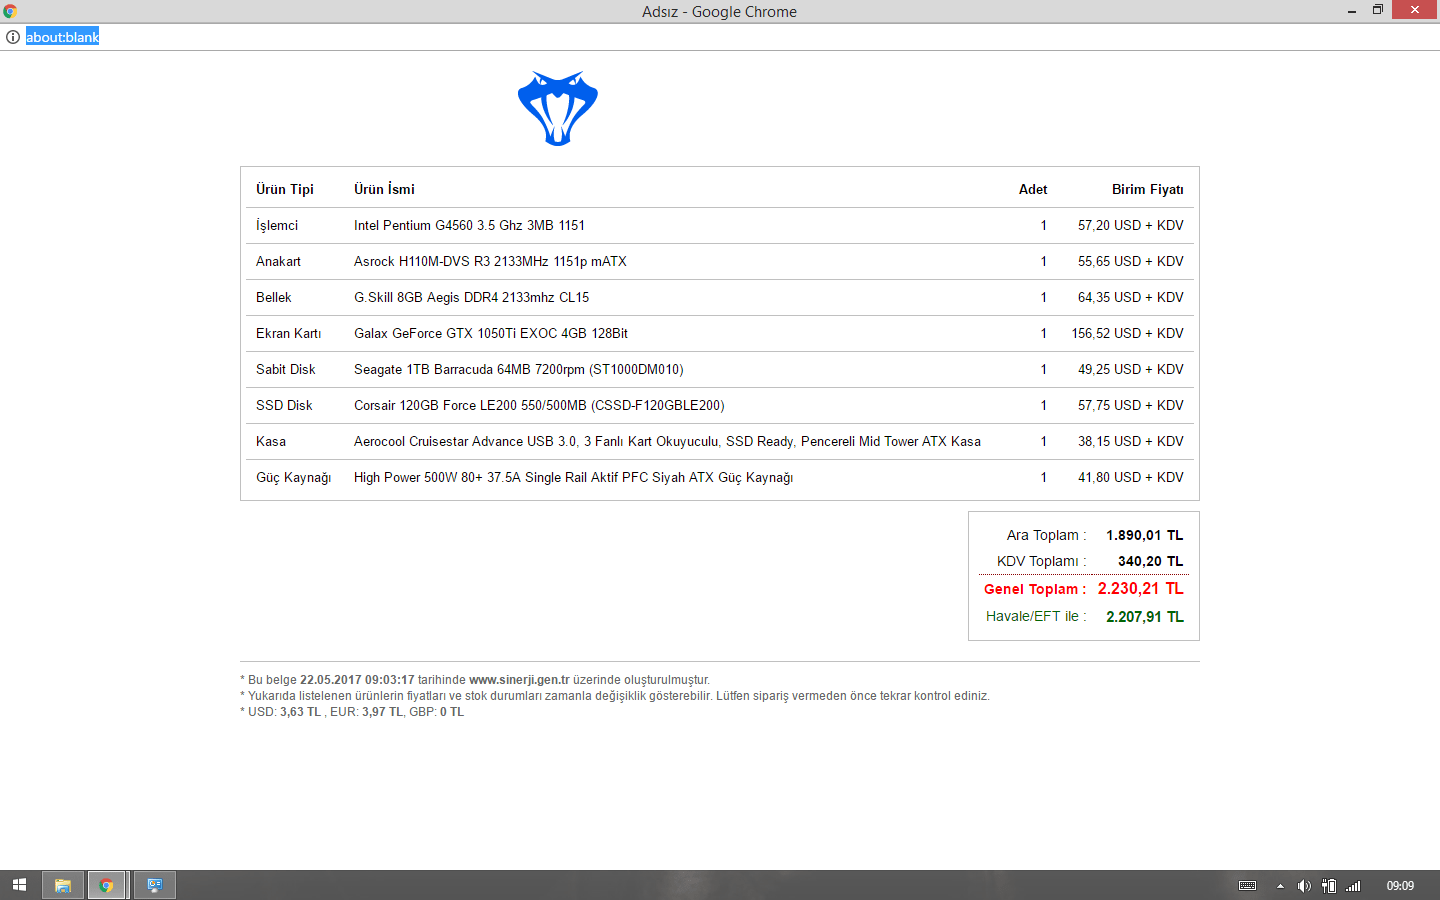Select the 'Ekran Kartı' product type cell

[x=289, y=333]
